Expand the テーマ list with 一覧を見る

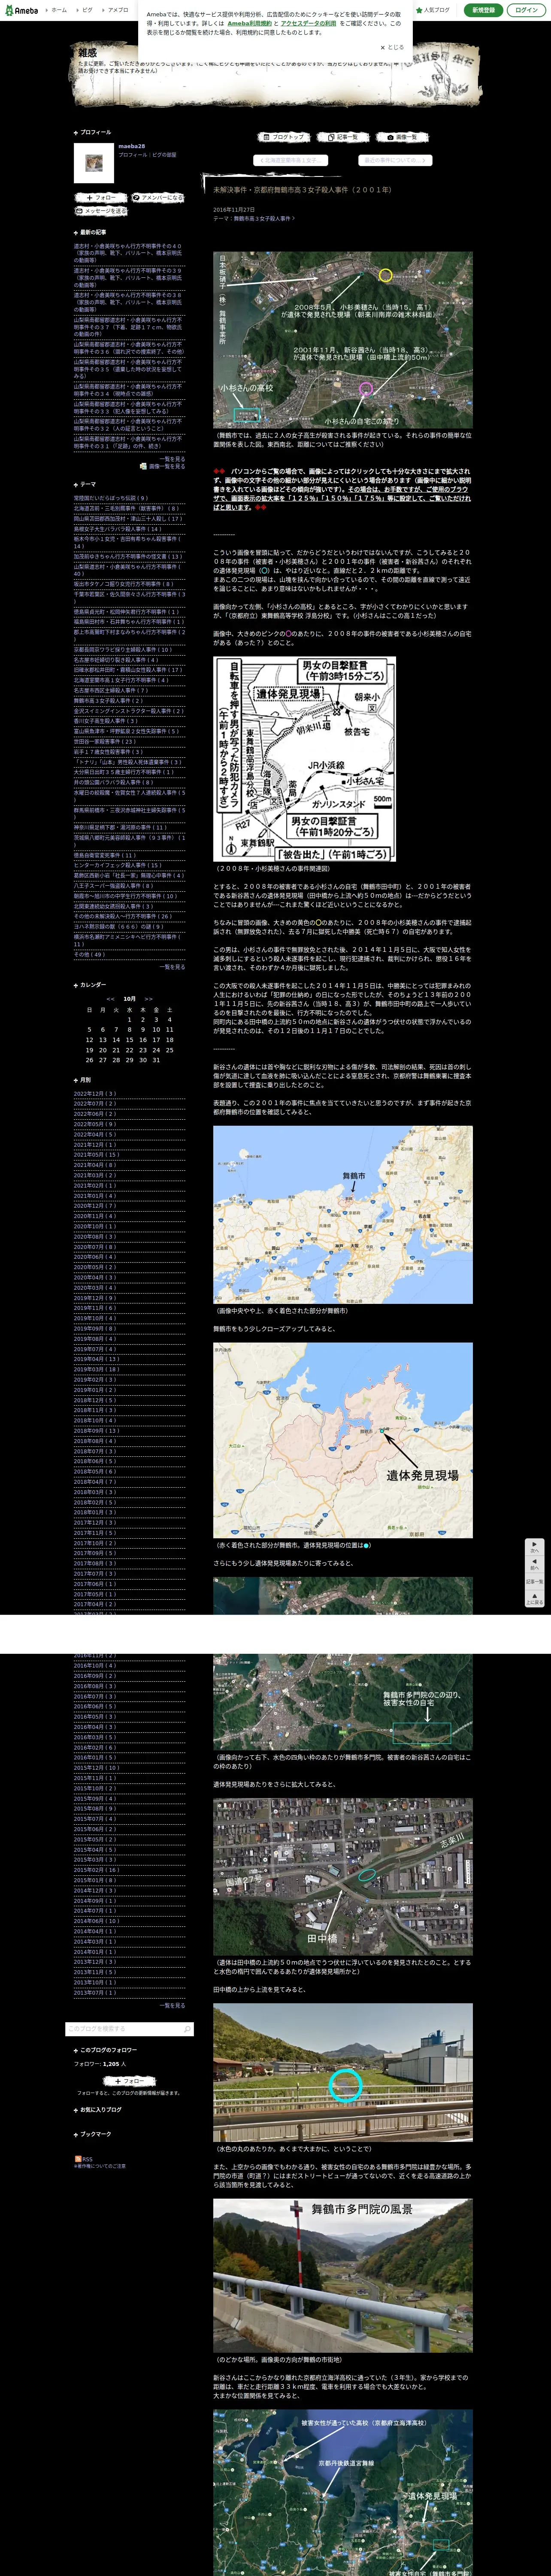pos(172,967)
